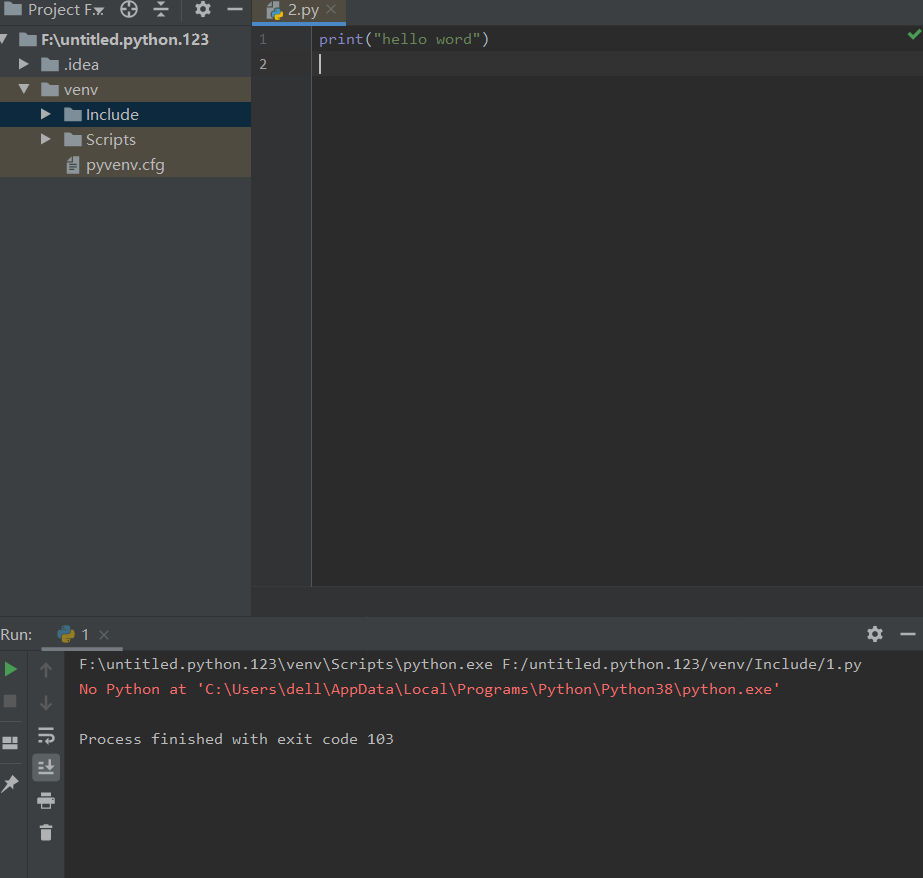Viewport: 923px width, 878px height.
Task: Close the 2.py editor tab
Action: 331,9
